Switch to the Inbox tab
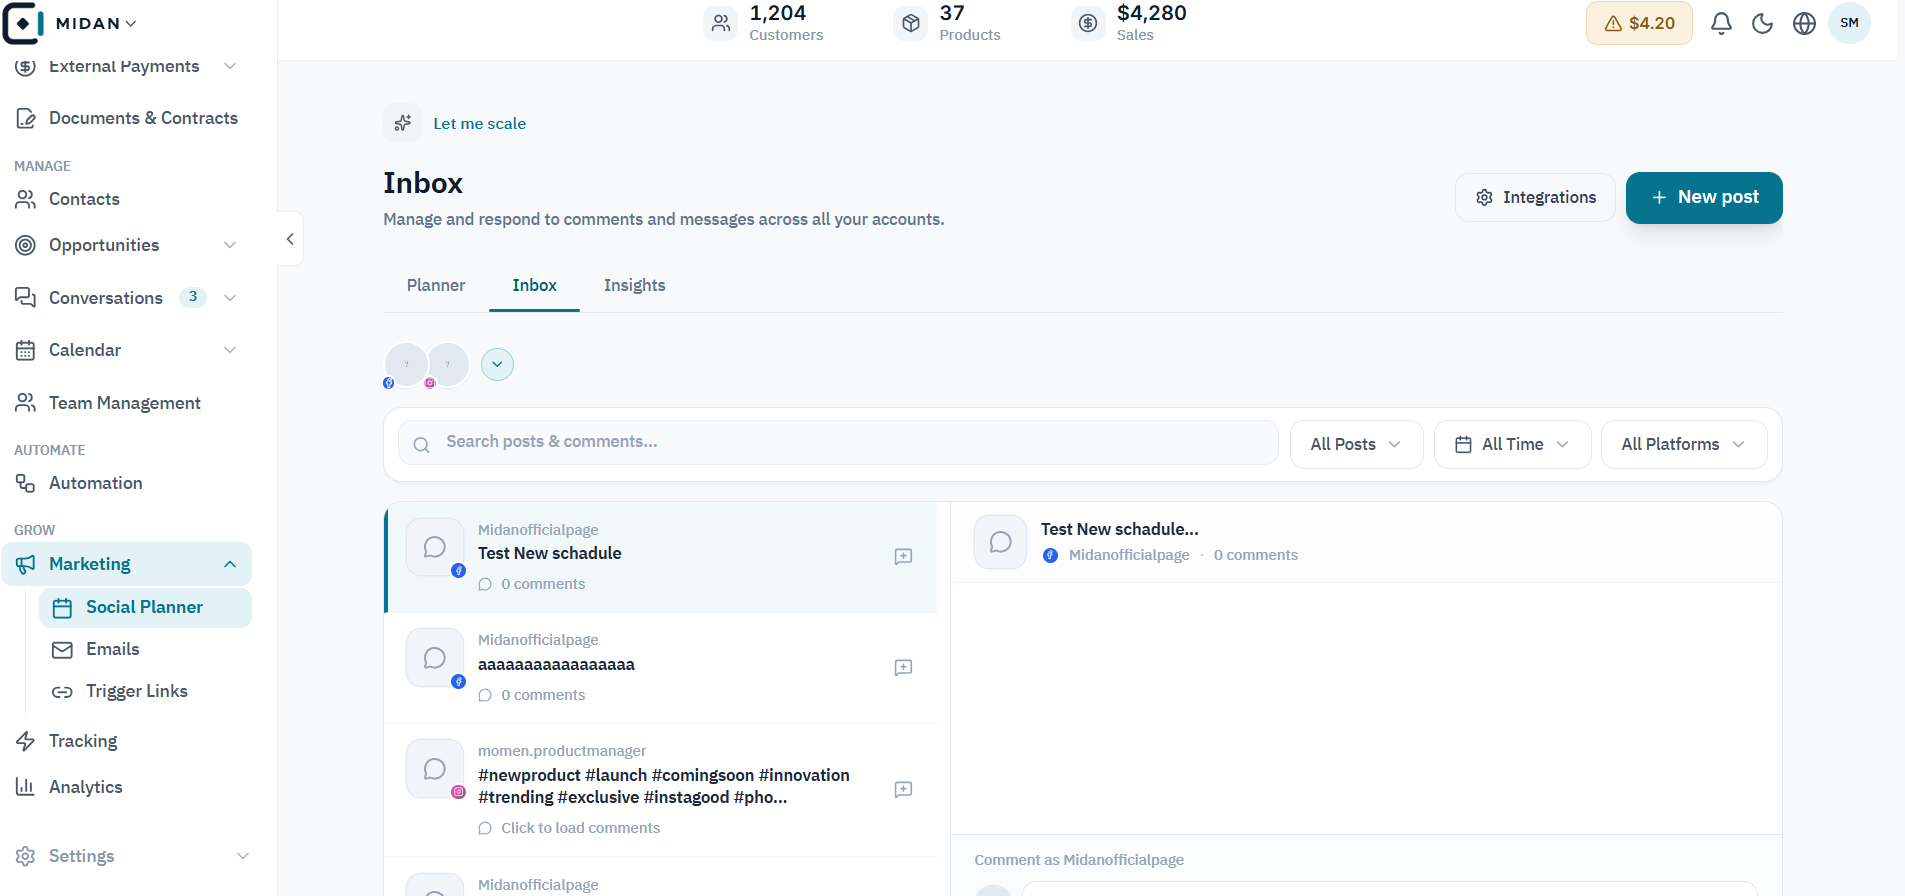 coord(534,285)
